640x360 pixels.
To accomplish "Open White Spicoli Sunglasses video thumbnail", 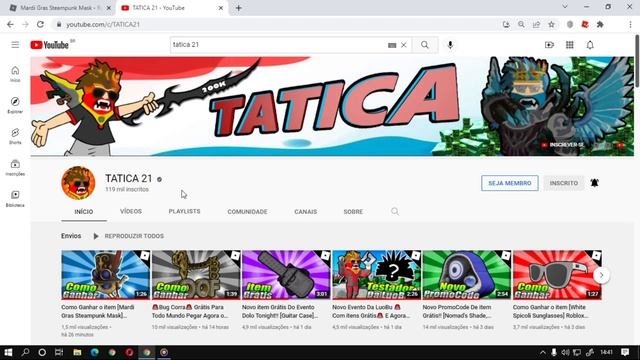I will click(557, 275).
